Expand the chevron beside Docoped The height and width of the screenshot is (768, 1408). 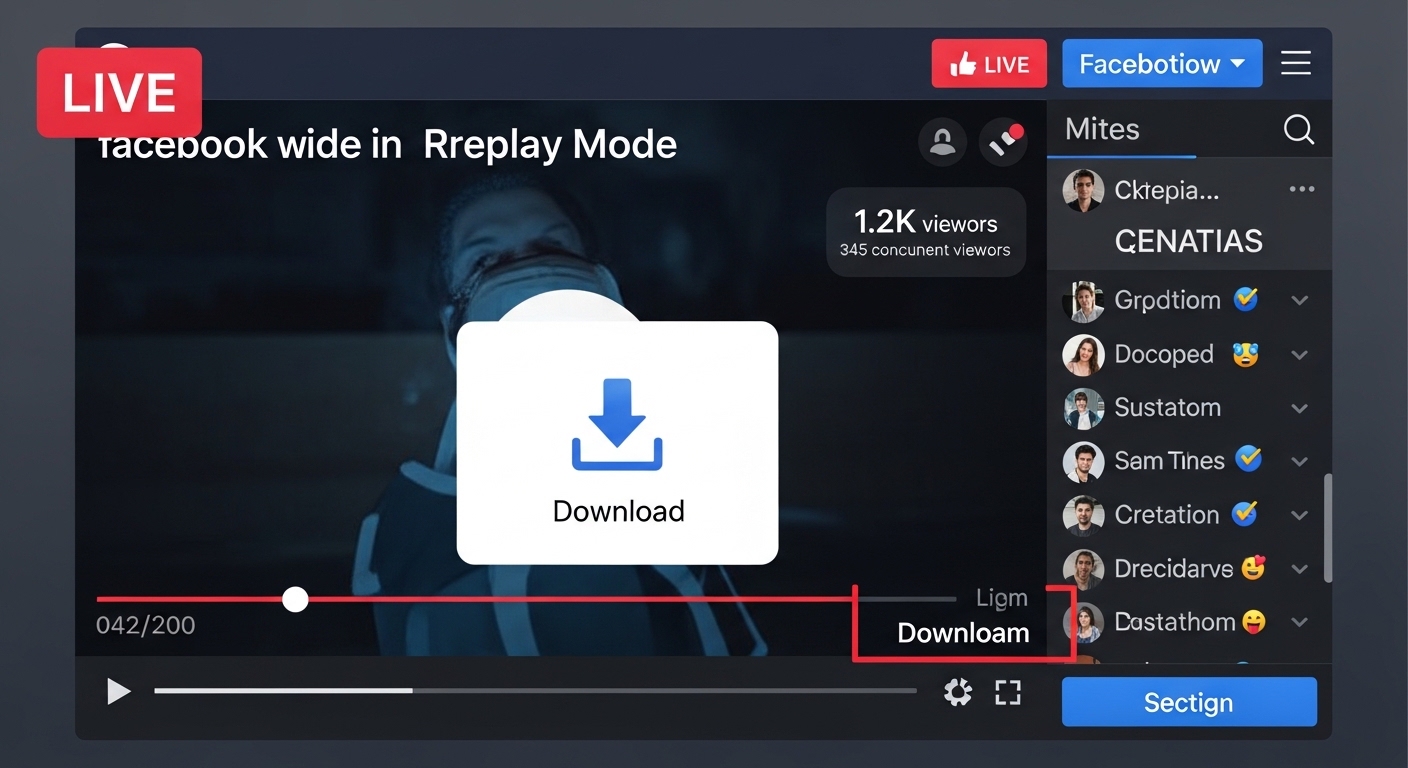click(x=1299, y=354)
